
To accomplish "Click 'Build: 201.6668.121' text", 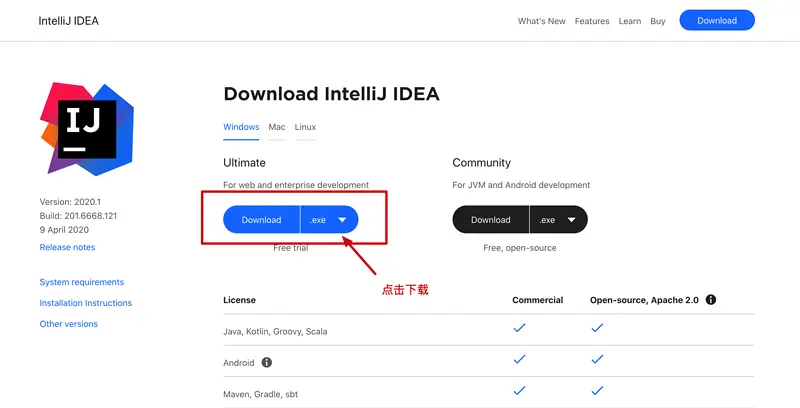I will [78, 216].
